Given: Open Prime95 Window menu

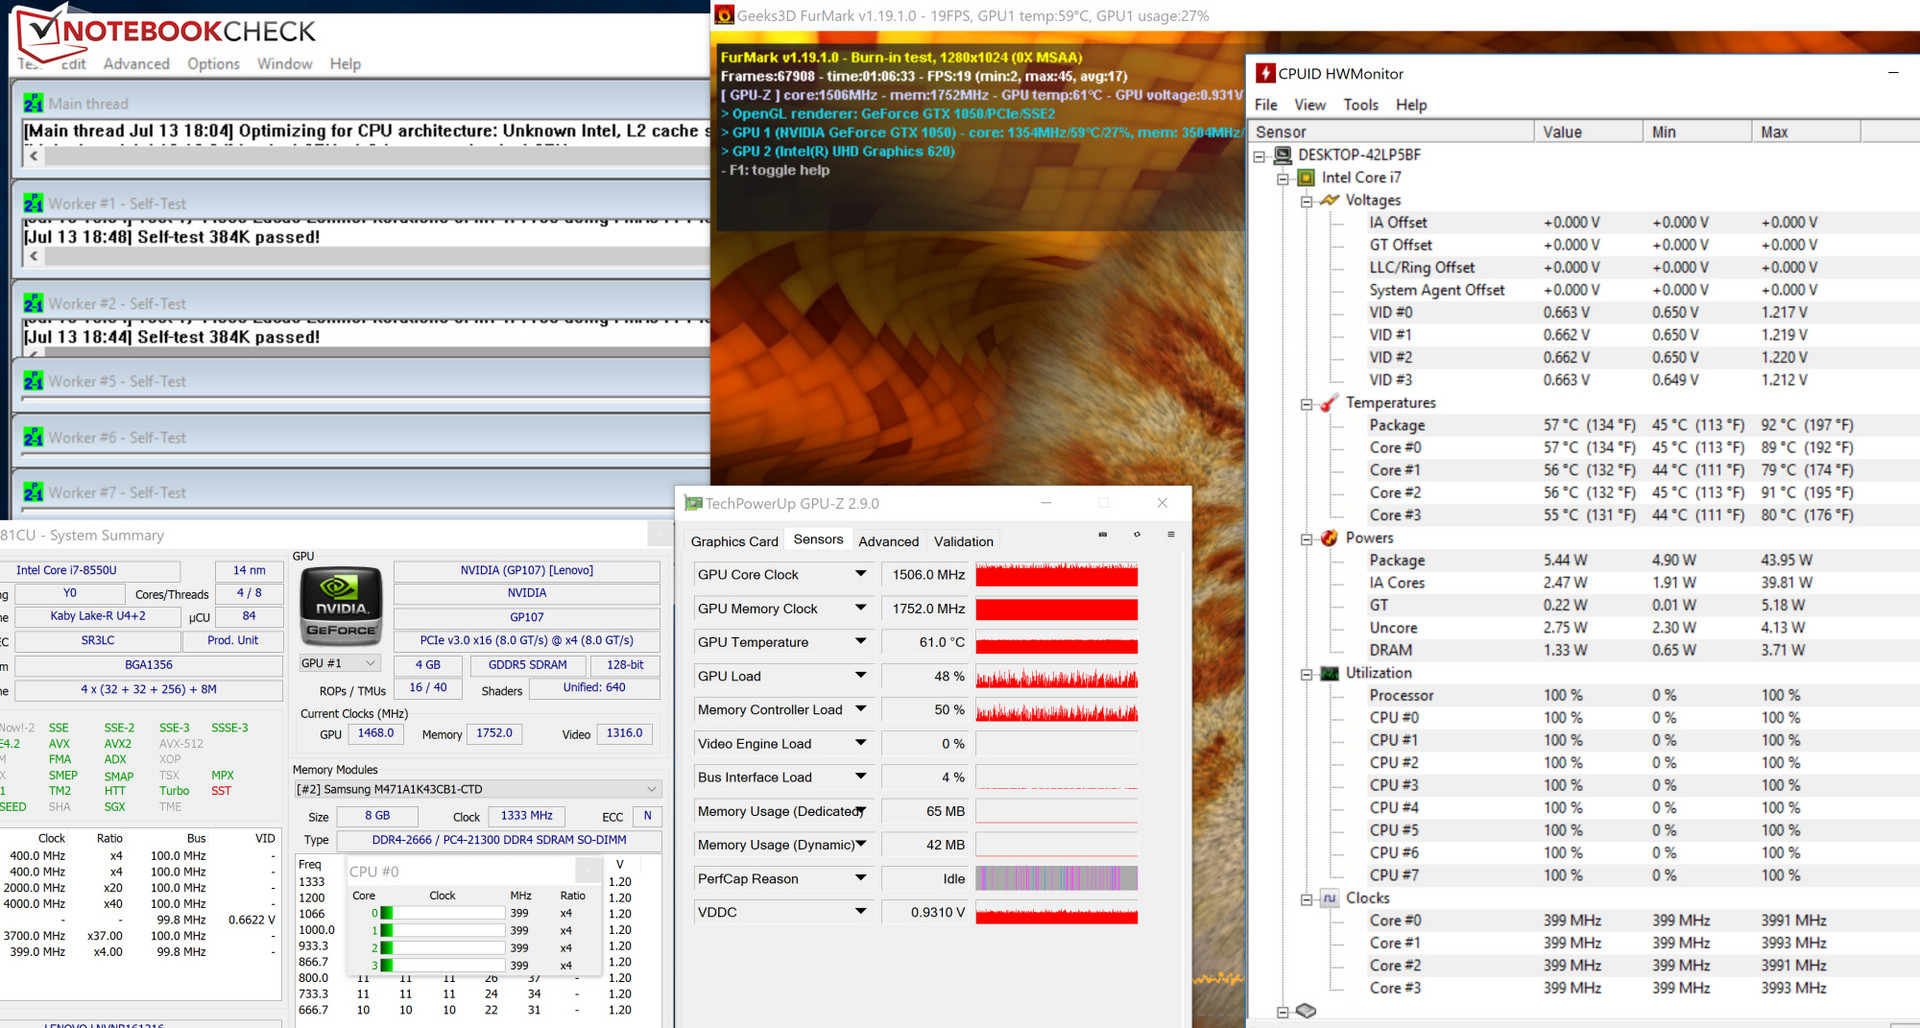Looking at the screenshot, I should pyautogui.click(x=284, y=64).
